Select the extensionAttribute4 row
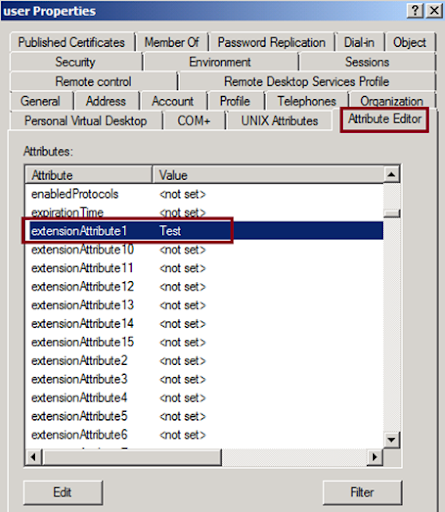The height and width of the screenshot is (512, 445). point(204,398)
